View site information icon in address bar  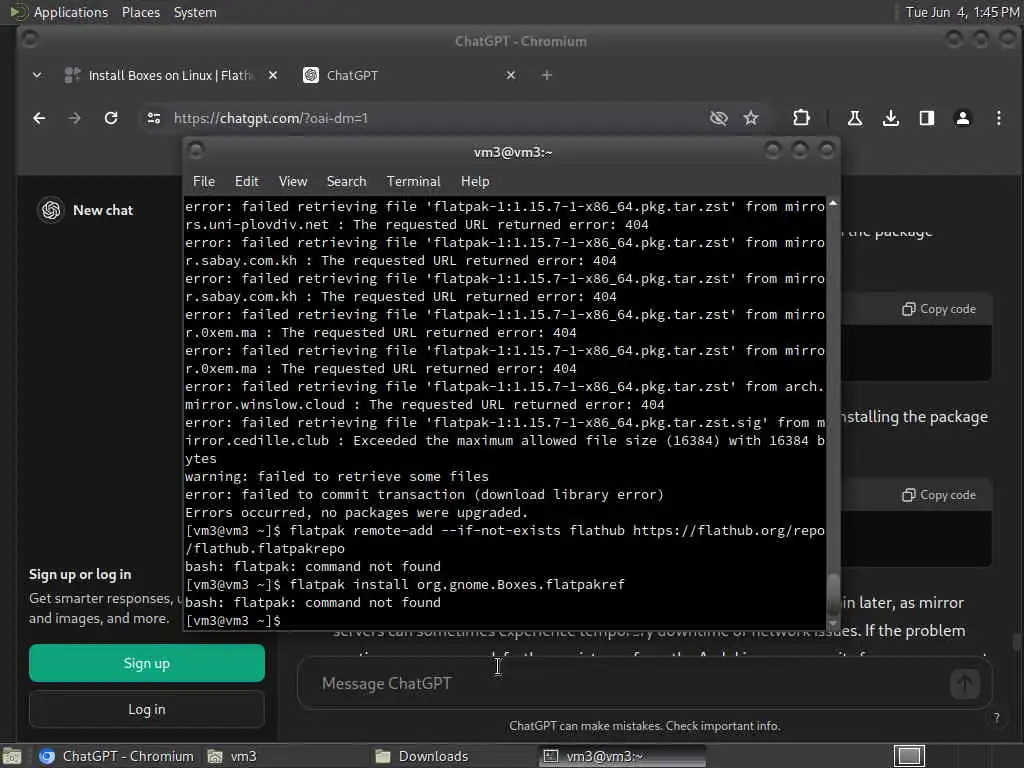[153, 118]
